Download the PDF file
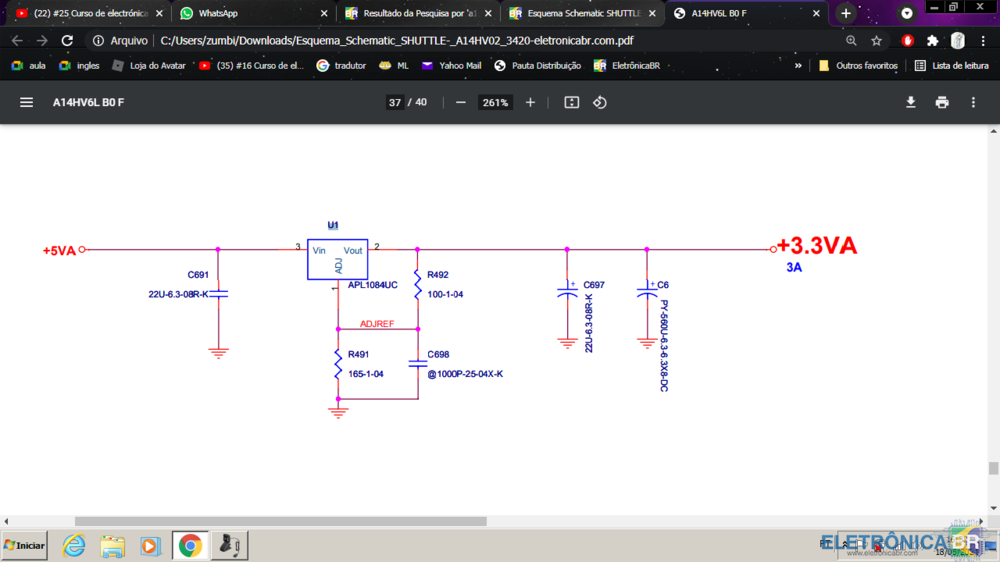The height and width of the screenshot is (562, 1000). pyautogui.click(x=911, y=103)
